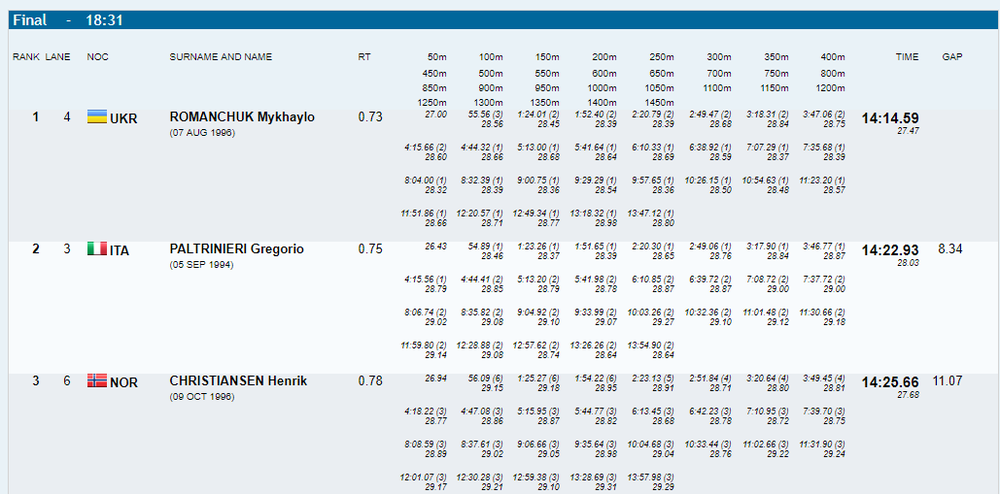Open PALTRINIERI Gregorio athlete profile
Image resolution: width=1000 pixels, height=494 pixels.
pos(237,249)
